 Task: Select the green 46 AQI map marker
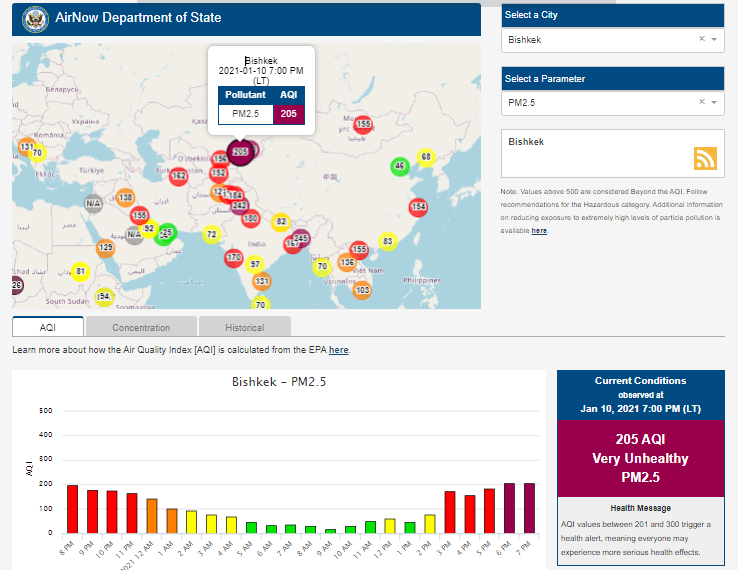click(x=400, y=166)
